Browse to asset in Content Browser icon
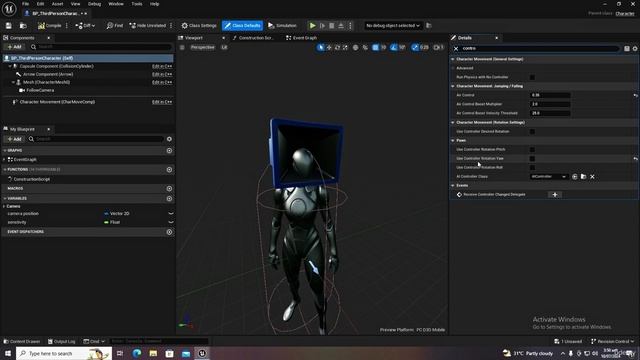This screenshot has height=360, width=640. click(x=23, y=26)
